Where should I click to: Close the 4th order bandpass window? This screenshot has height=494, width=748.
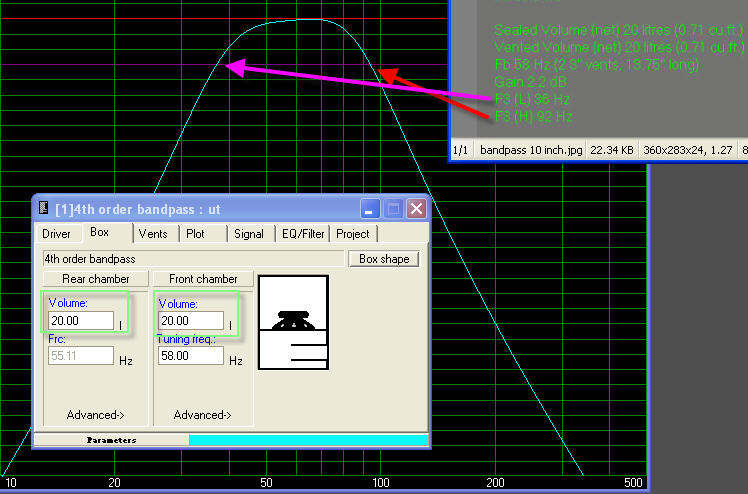(416, 209)
